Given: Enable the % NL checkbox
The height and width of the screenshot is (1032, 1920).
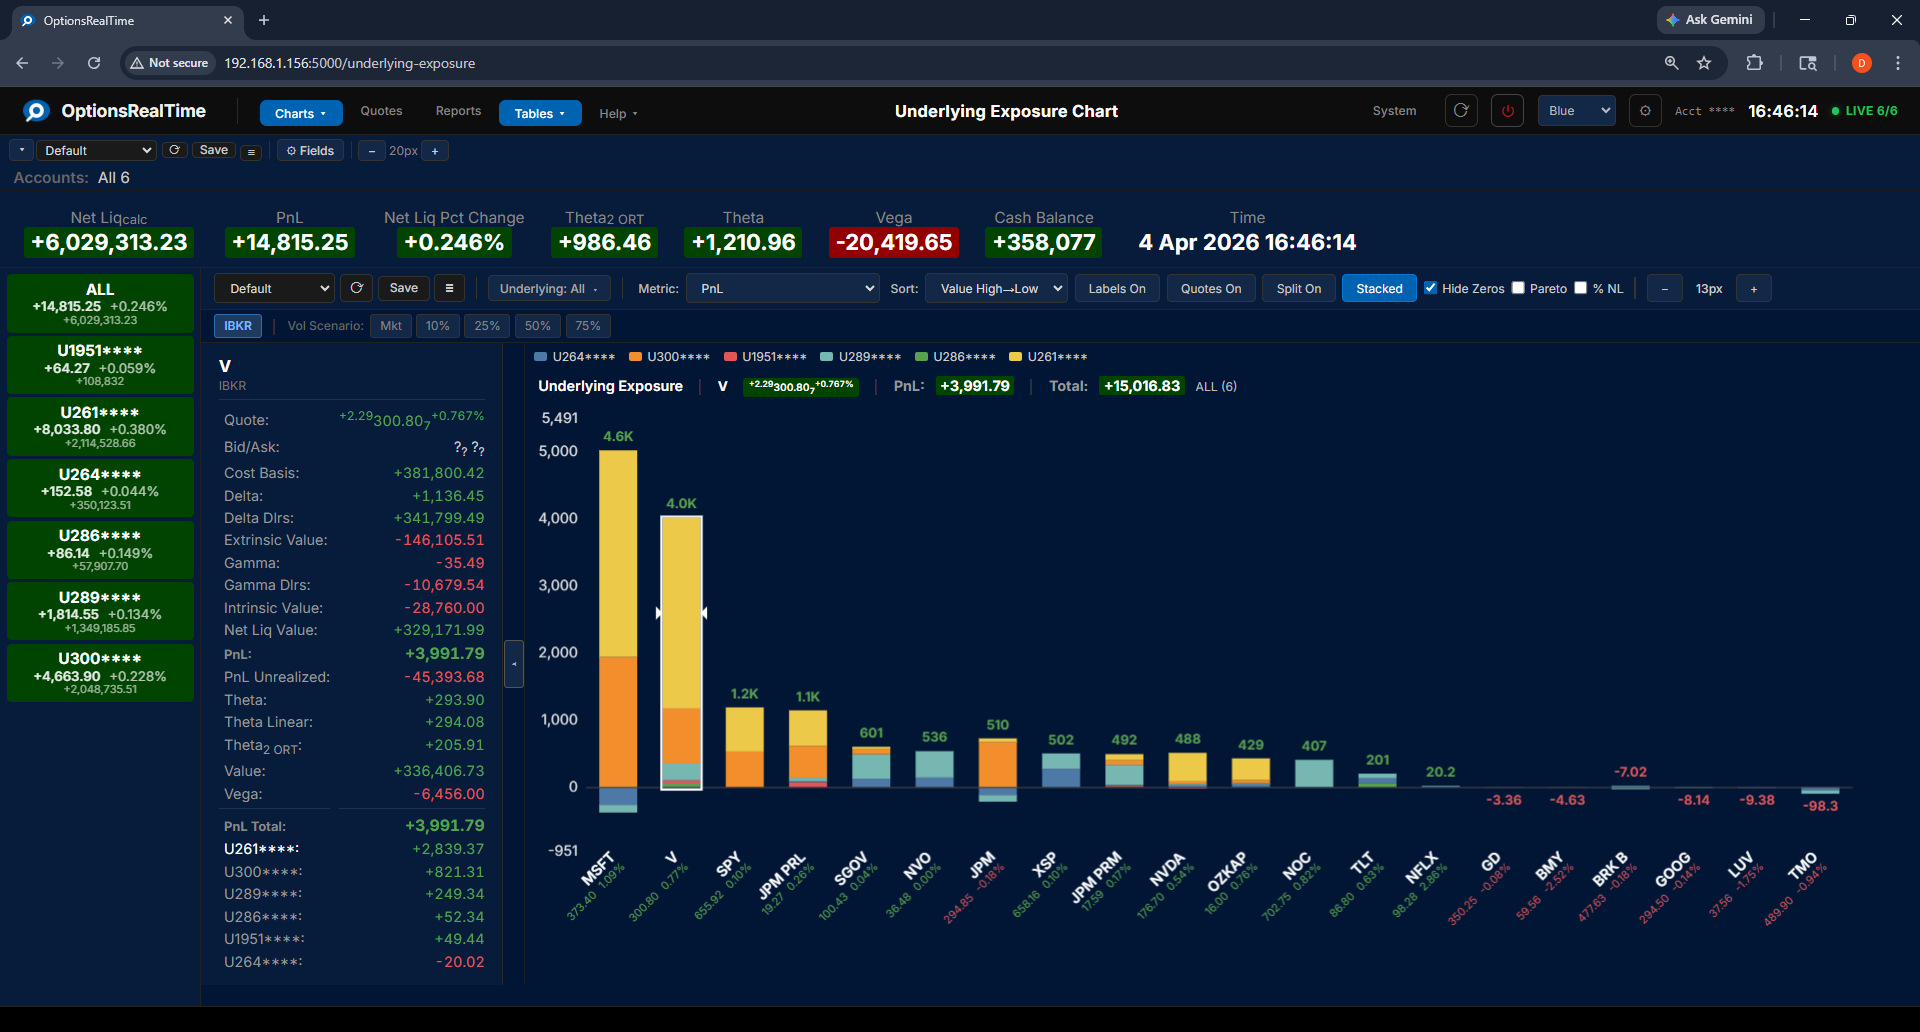Looking at the screenshot, I should click(1581, 288).
